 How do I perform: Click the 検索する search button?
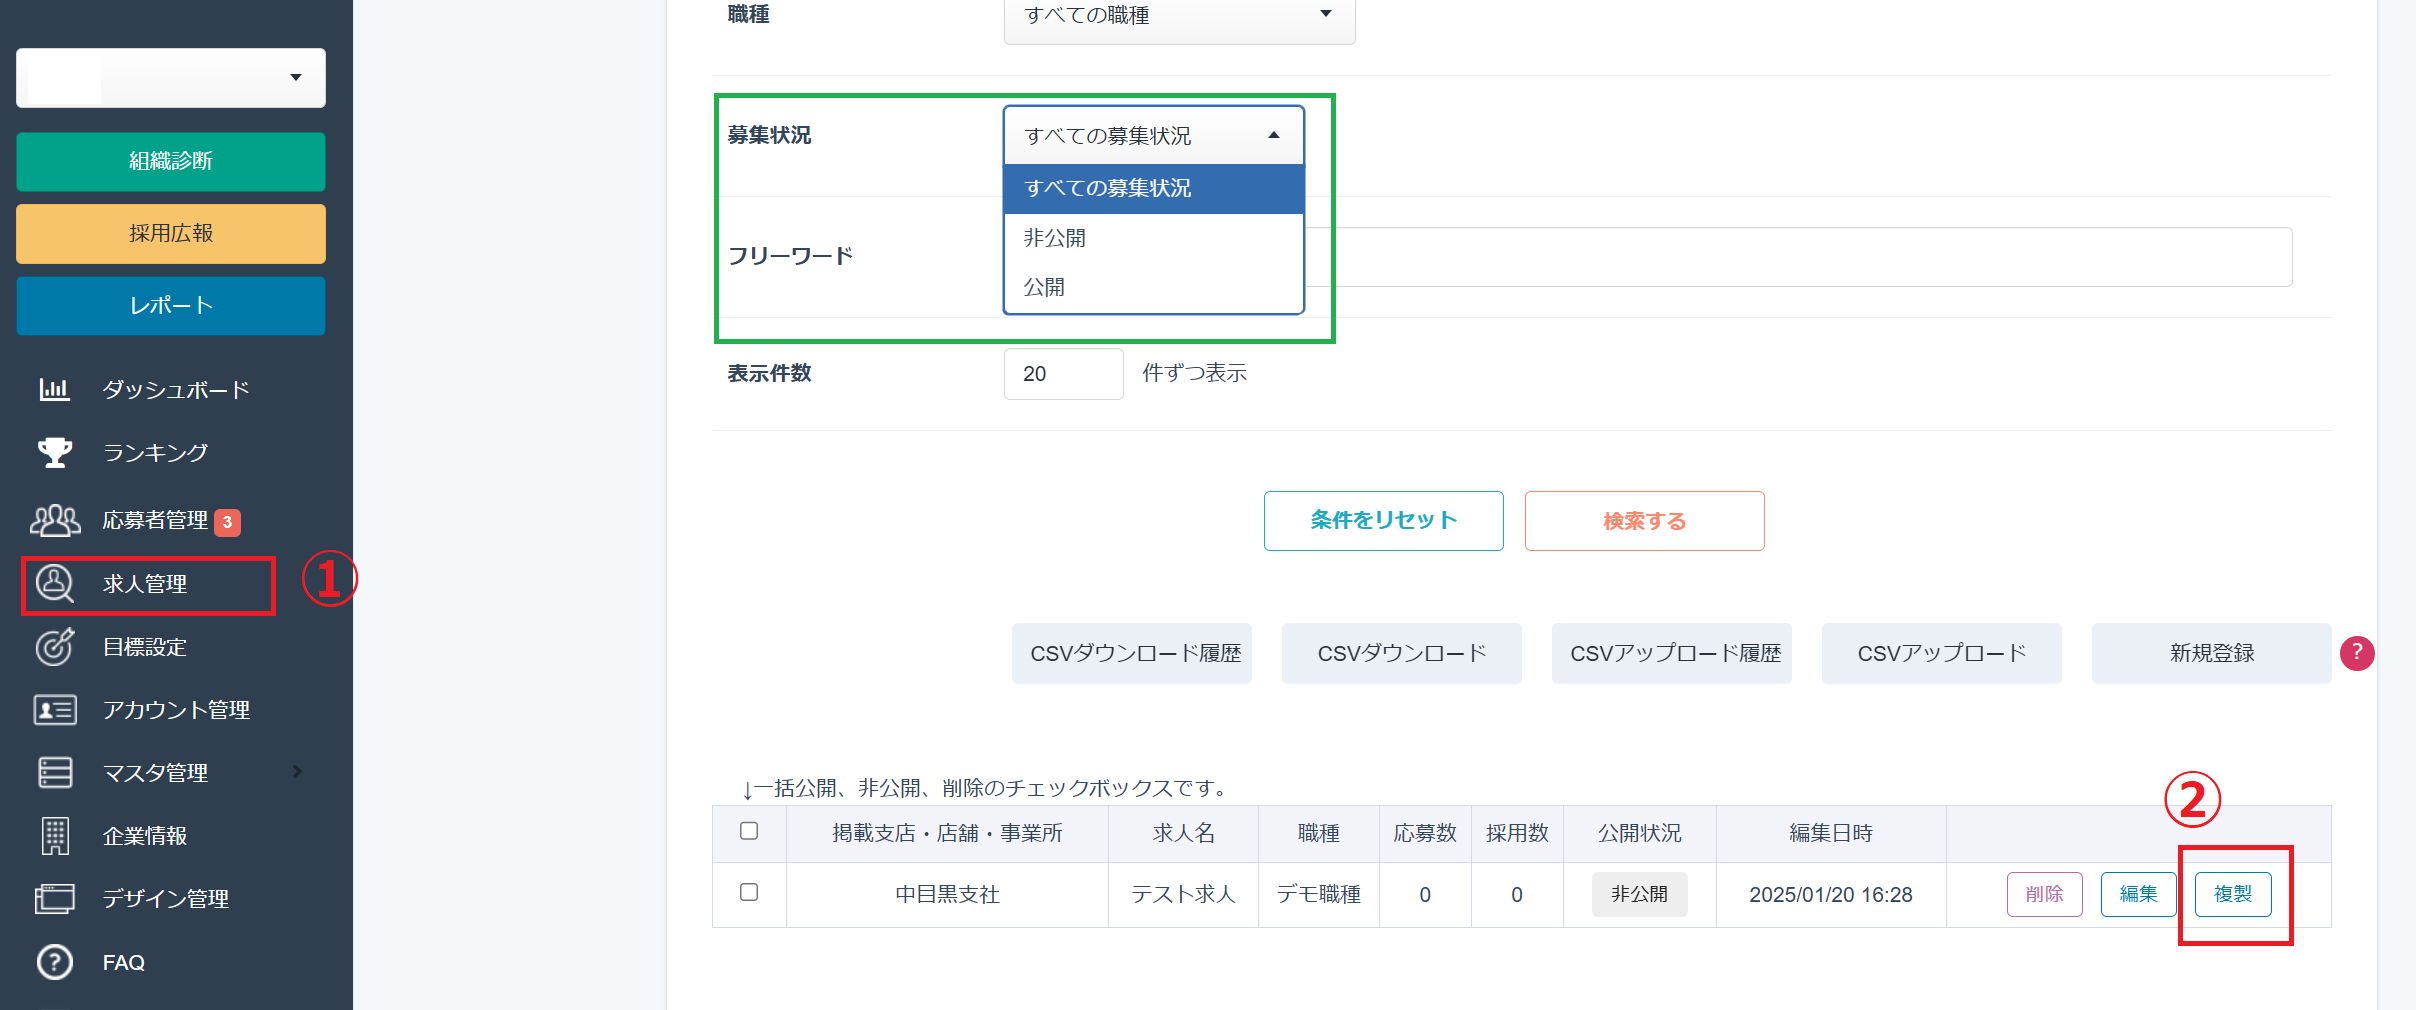1644,521
